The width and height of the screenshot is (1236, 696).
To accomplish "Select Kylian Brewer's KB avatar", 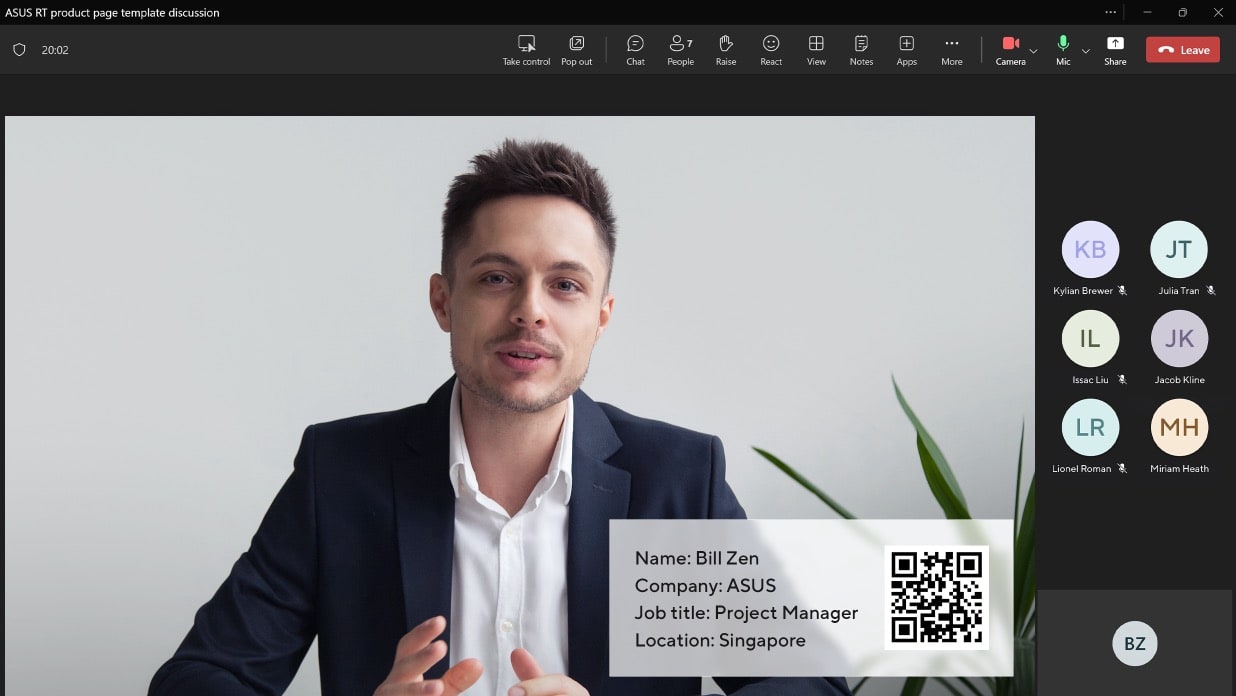I will click(x=1090, y=250).
